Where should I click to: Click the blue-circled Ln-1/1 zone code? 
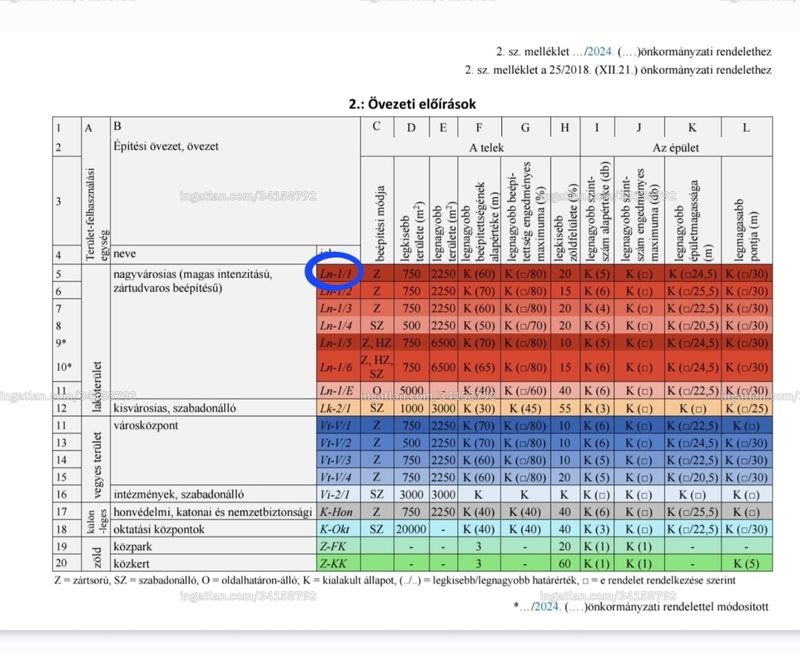(x=336, y=274)
